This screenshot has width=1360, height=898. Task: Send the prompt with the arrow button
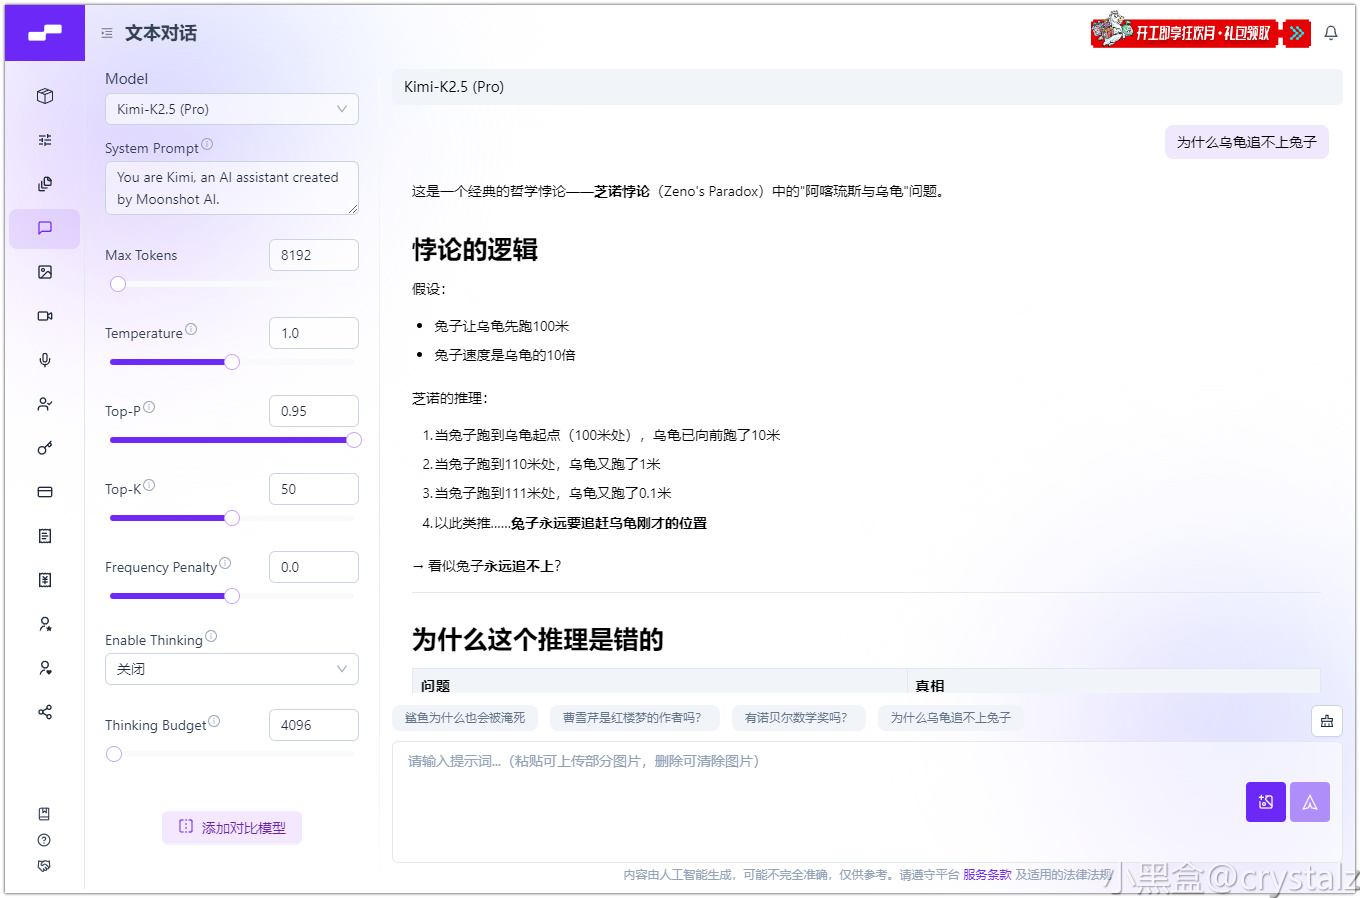pos(1310,802)
